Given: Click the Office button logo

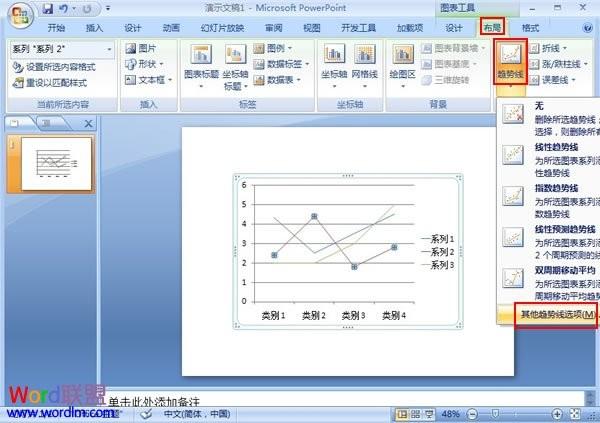Looking at the screenshot, I should (x=21, y=15).
